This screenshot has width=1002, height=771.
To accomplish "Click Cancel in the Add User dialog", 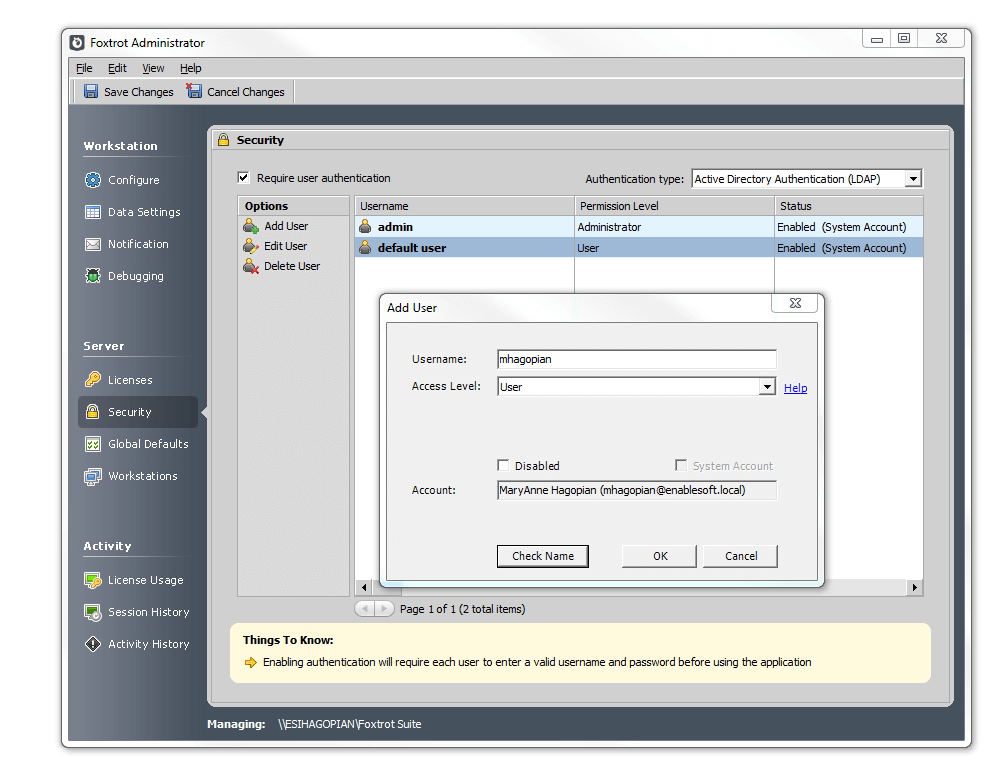I will click(741, 556).
